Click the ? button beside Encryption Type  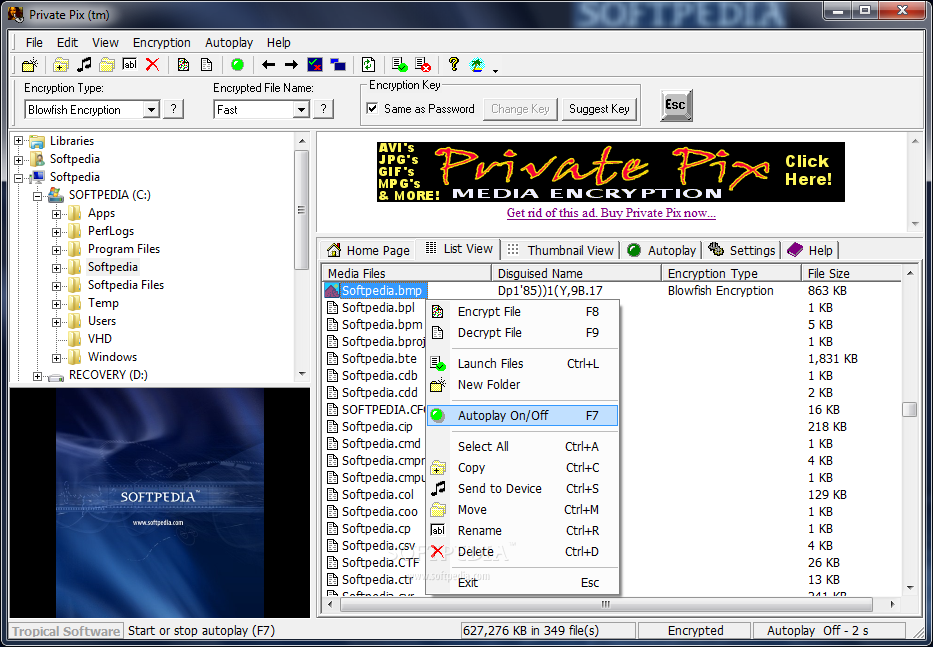coord(173,109)
